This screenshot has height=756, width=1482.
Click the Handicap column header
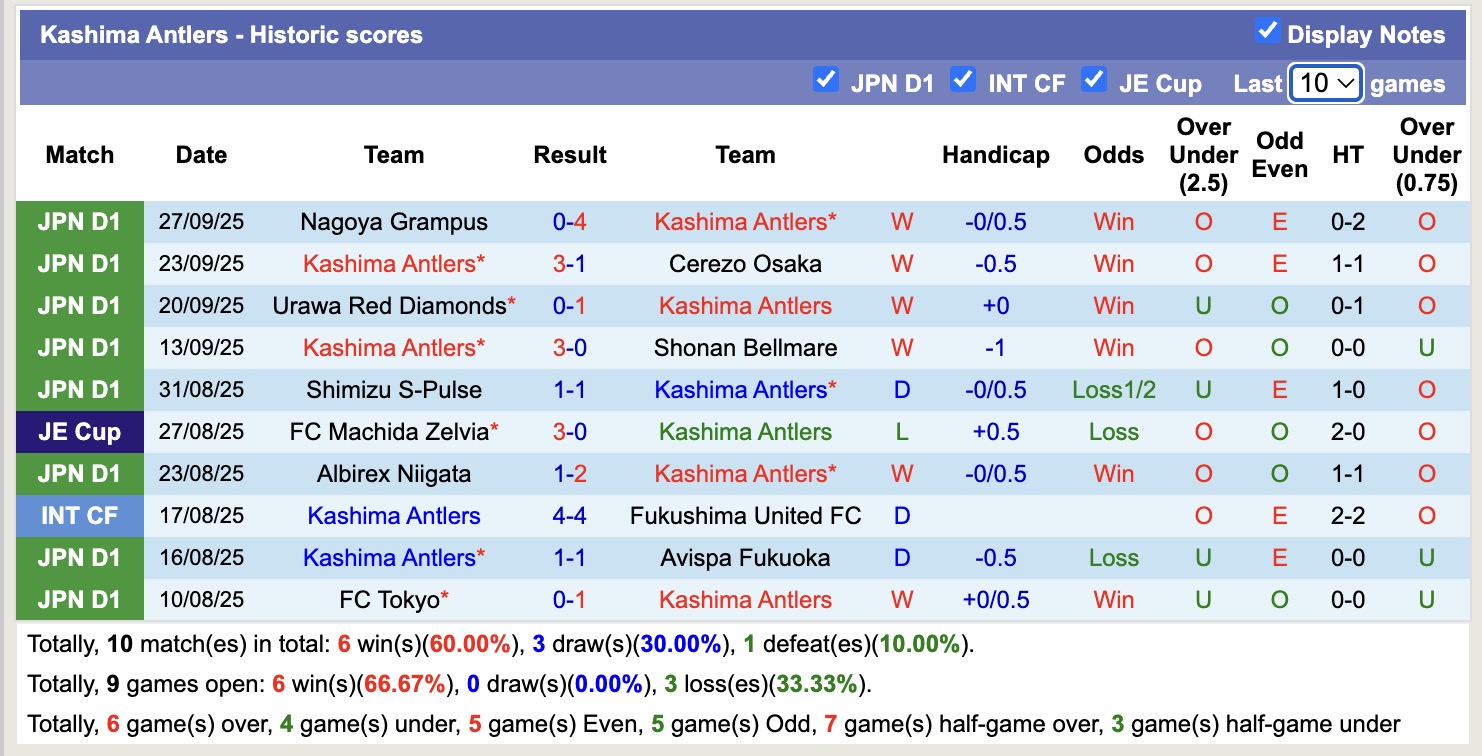995,155
